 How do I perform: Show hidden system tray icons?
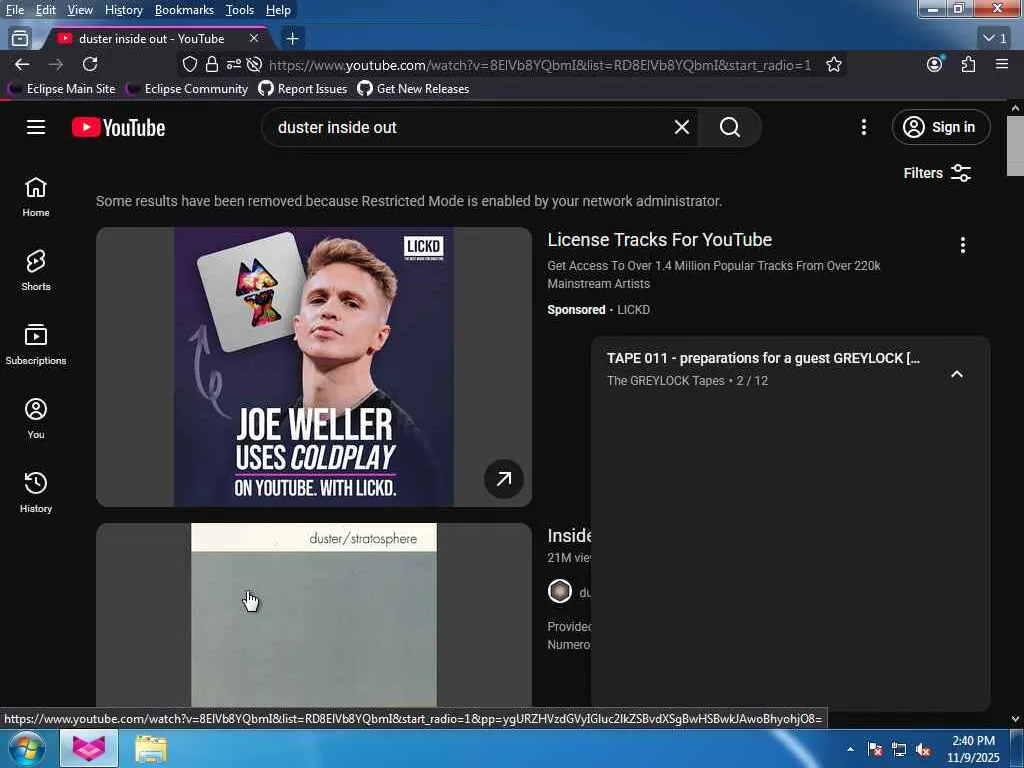tap(850, 749)
